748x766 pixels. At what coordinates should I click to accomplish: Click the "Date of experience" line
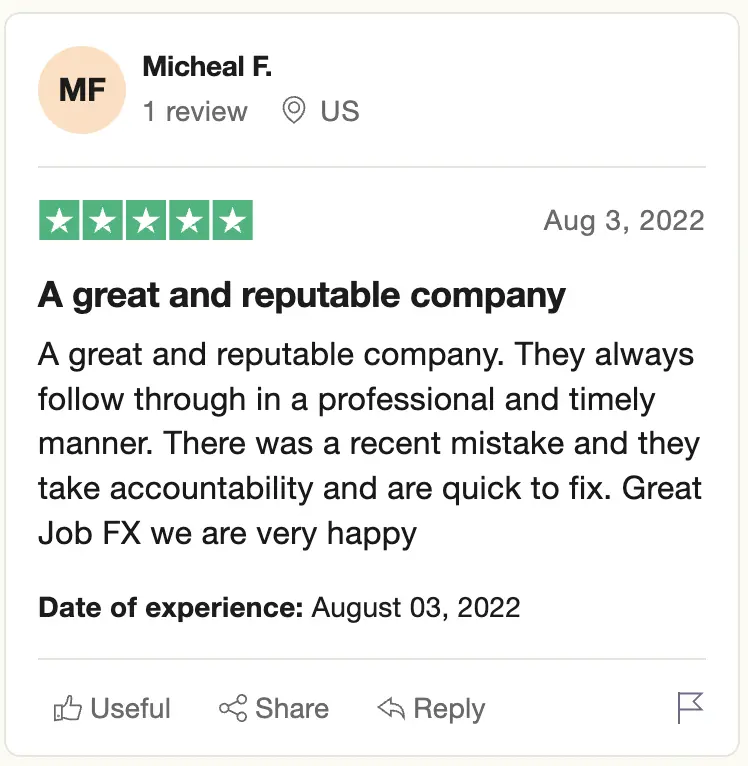279,607
